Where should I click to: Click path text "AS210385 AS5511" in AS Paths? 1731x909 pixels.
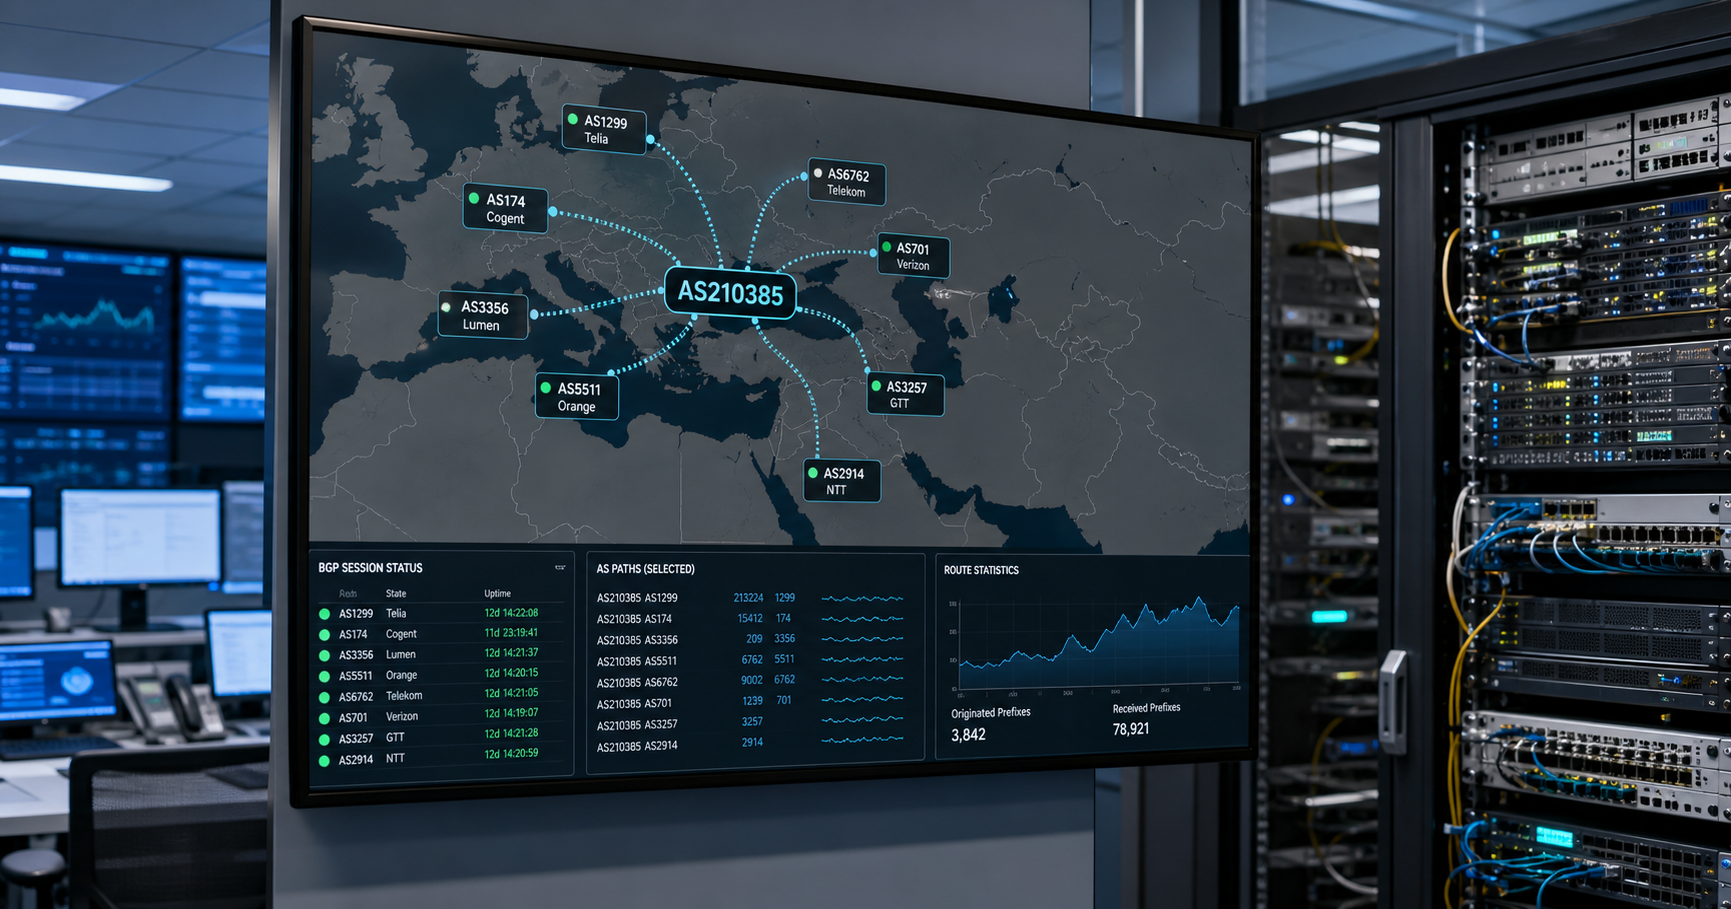[636, 661]
